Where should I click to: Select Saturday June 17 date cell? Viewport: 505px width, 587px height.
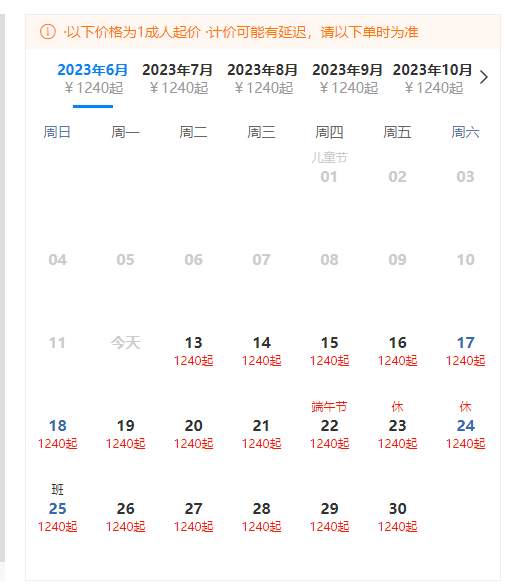coord(465,351)
